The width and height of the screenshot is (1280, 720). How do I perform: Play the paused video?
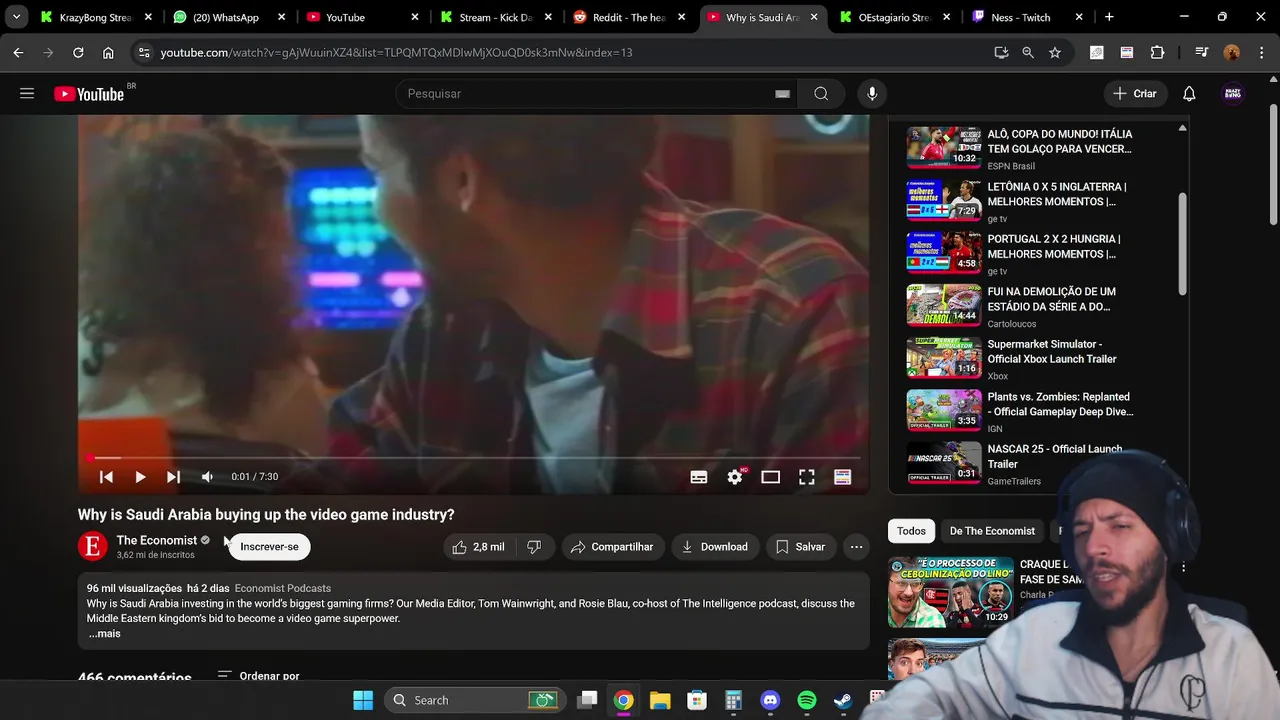[x=140, y=477]
